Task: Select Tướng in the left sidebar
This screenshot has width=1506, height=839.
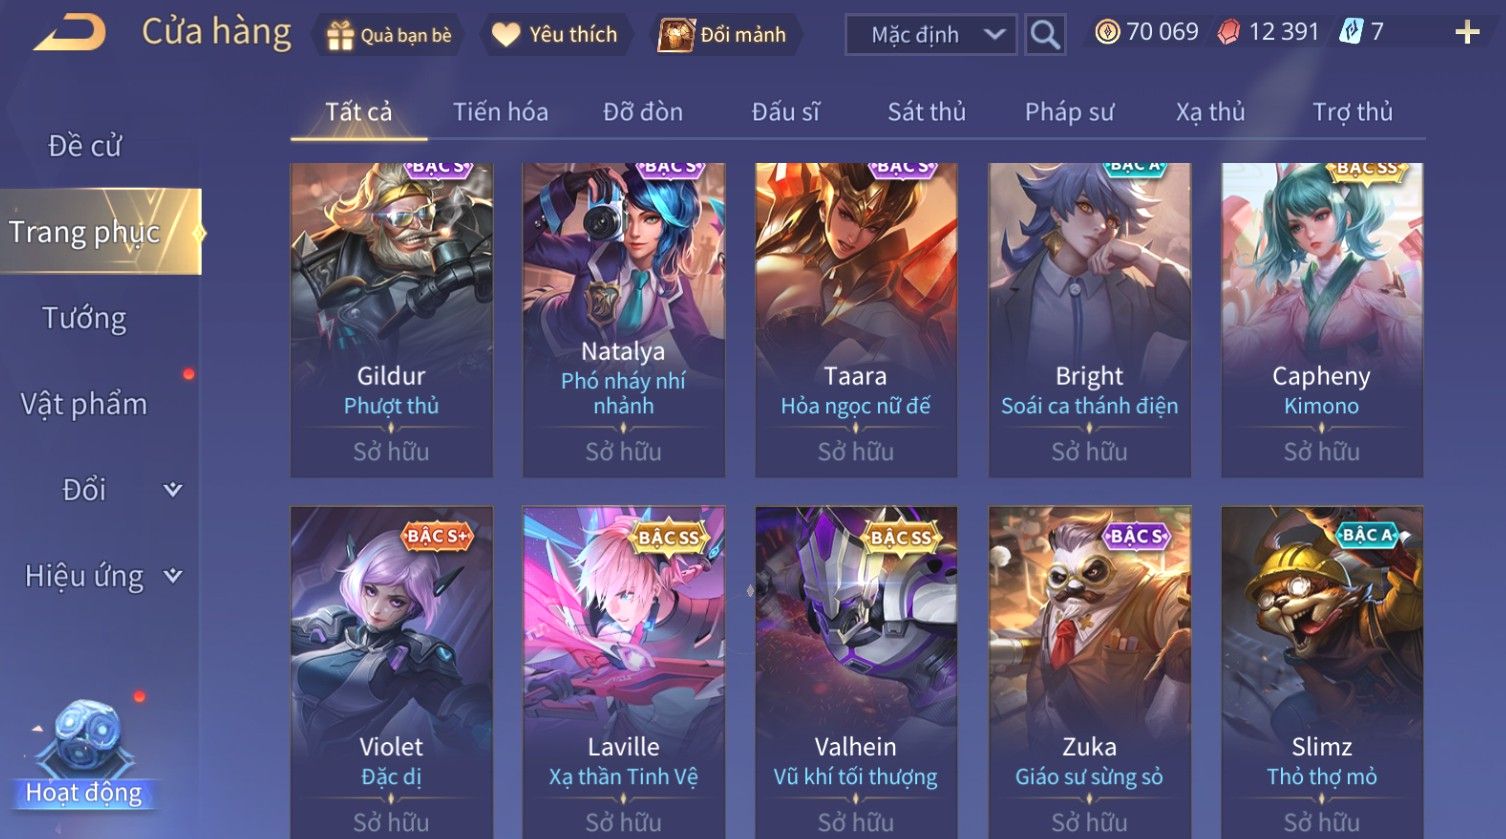Action: point(85,318)
